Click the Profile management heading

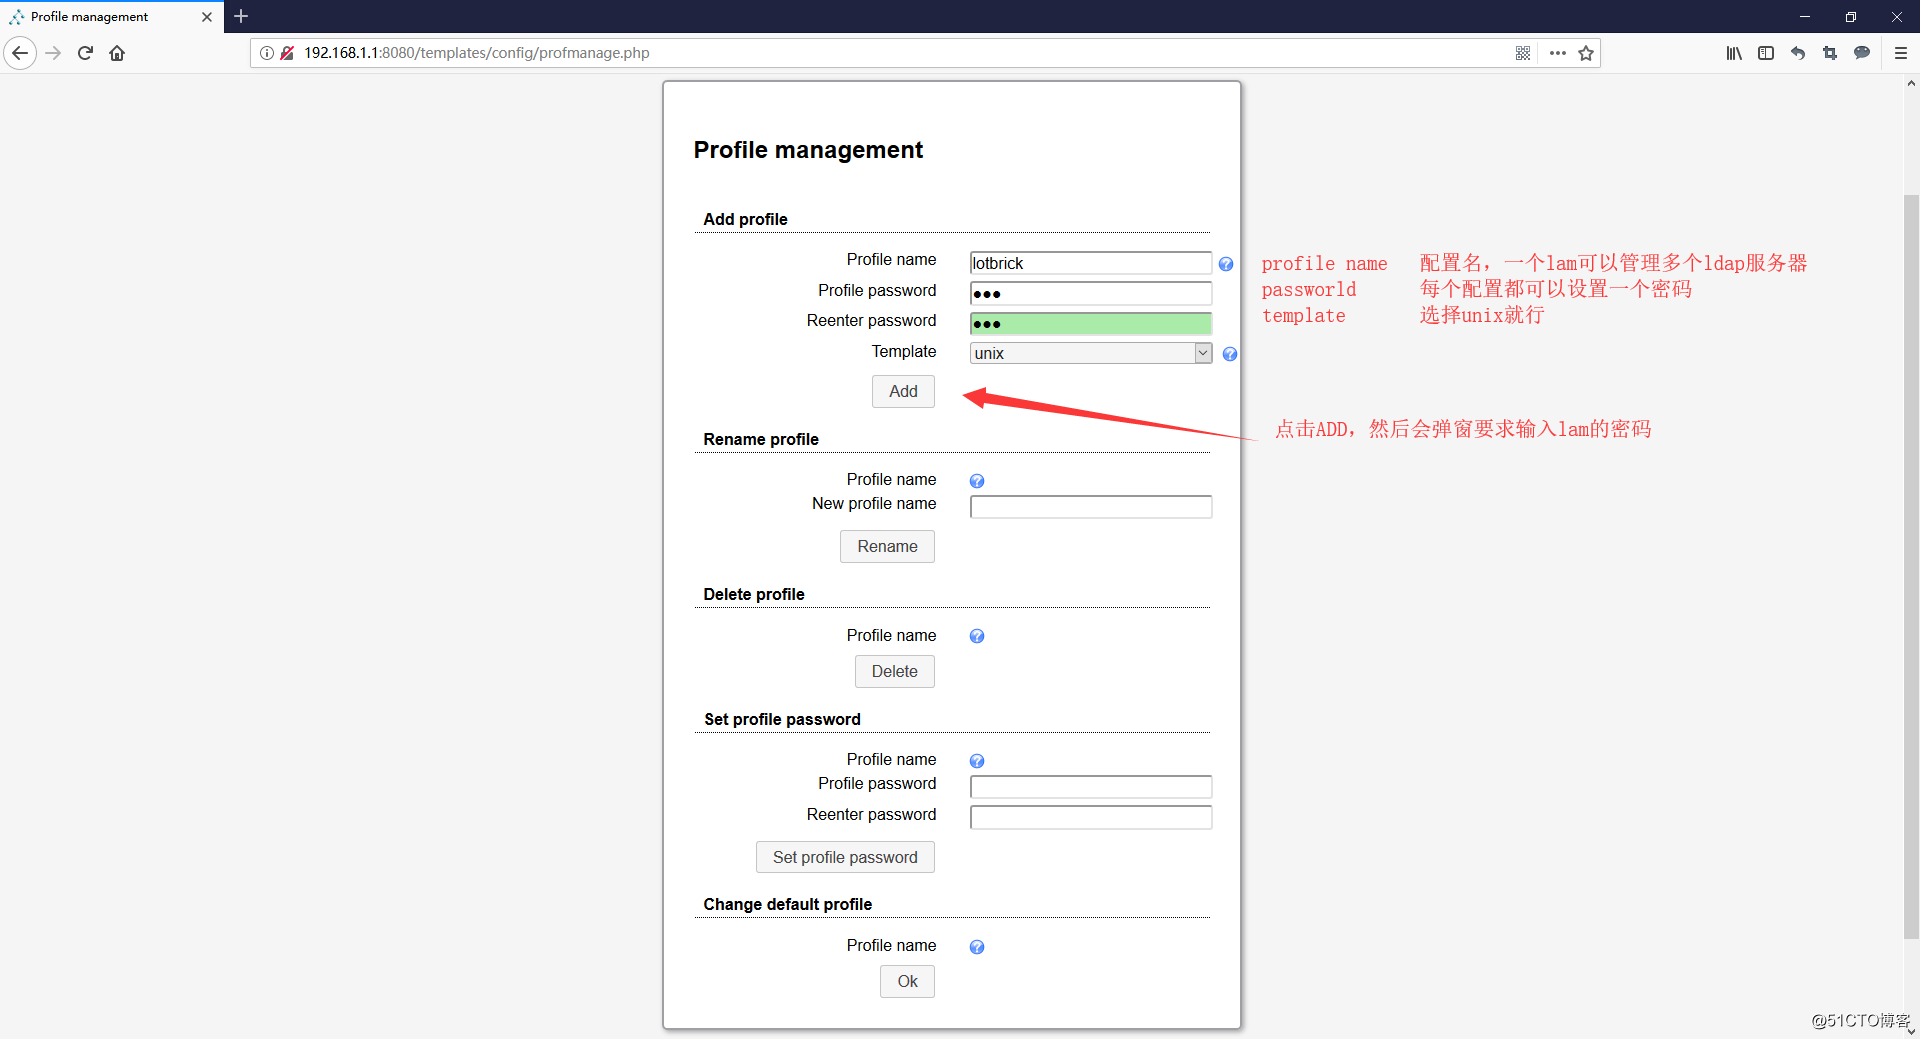click(808, 150)
